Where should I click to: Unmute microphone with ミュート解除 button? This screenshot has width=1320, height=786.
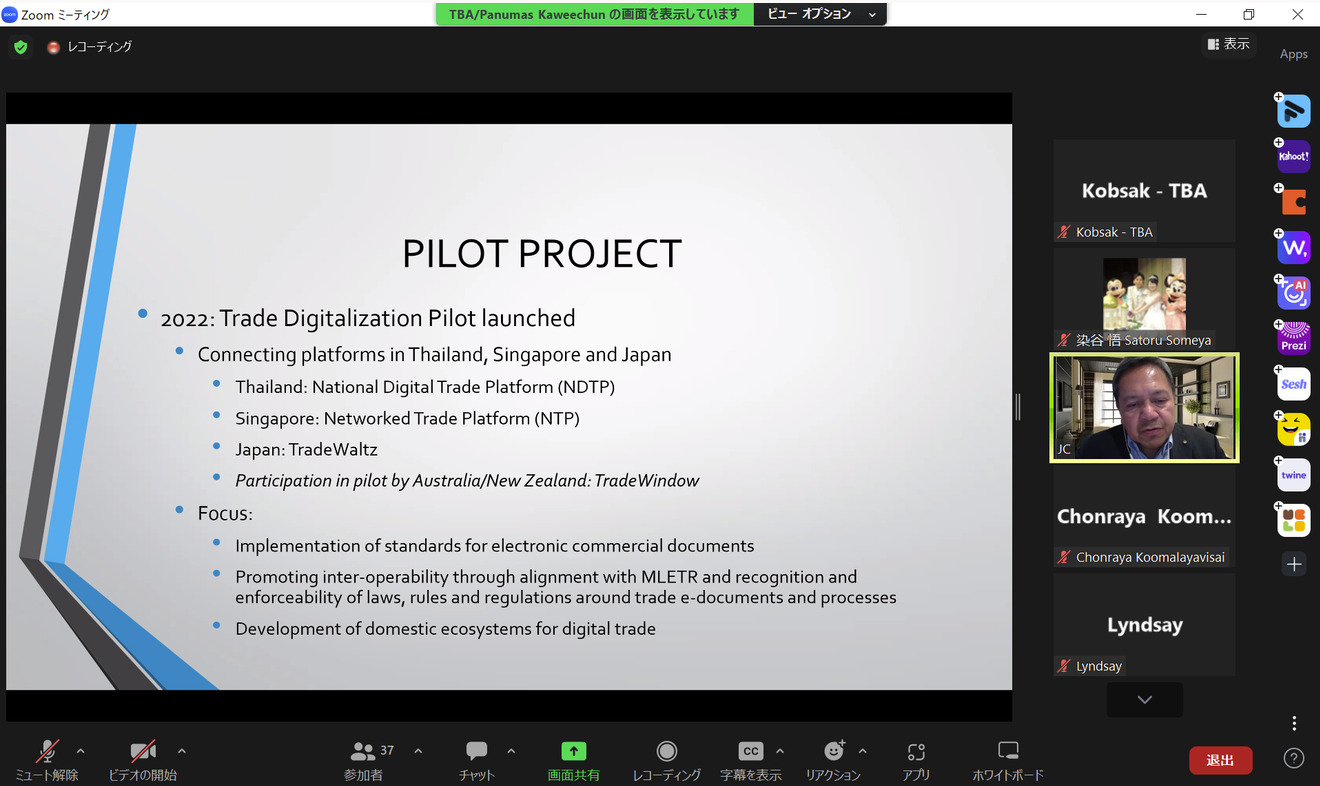click(46, 761)
